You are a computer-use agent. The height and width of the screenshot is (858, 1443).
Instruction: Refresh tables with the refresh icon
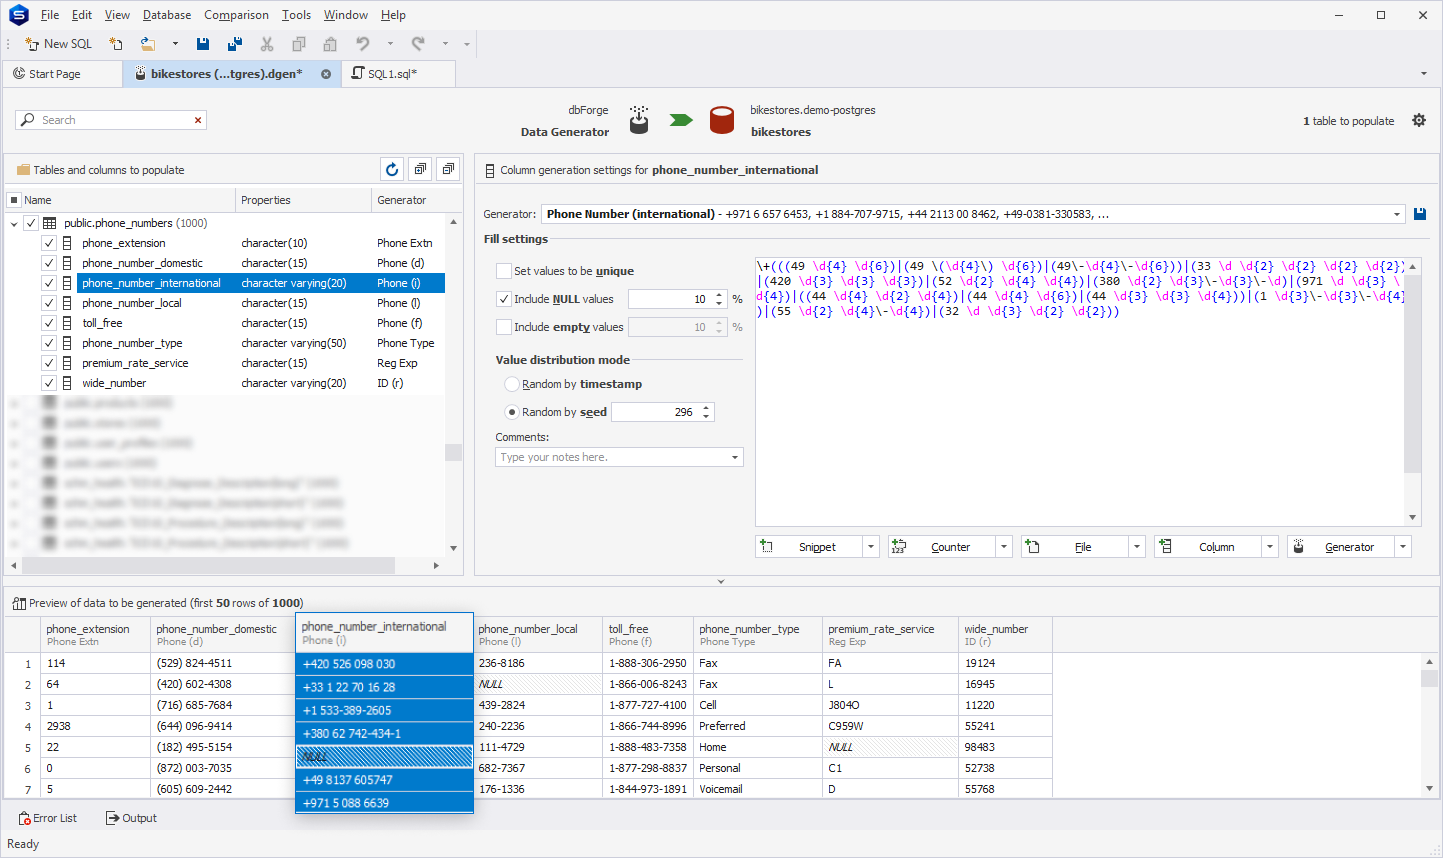pos(392,169)
